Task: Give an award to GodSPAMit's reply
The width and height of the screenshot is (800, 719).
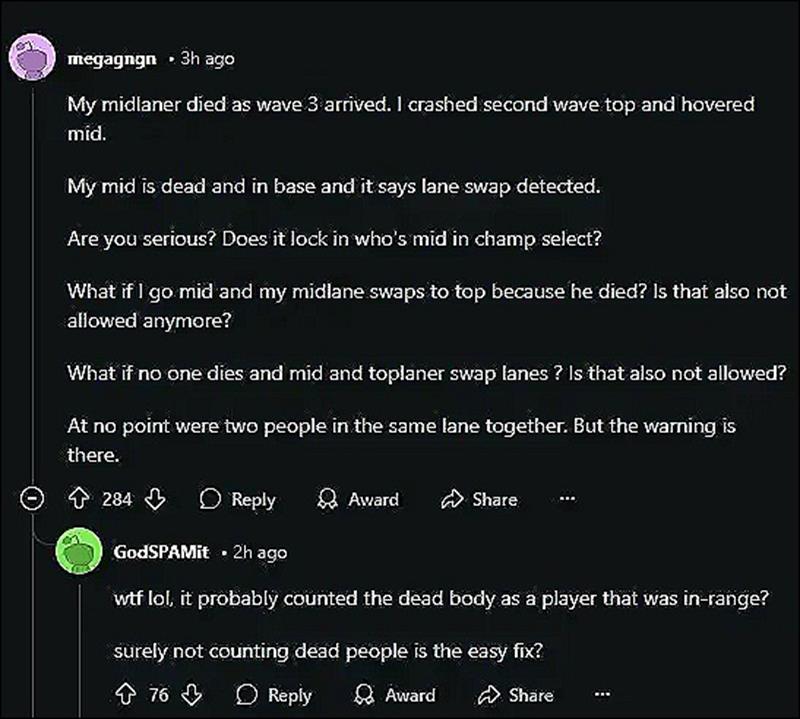Action: pyautogui.click(x=396, y=695)
